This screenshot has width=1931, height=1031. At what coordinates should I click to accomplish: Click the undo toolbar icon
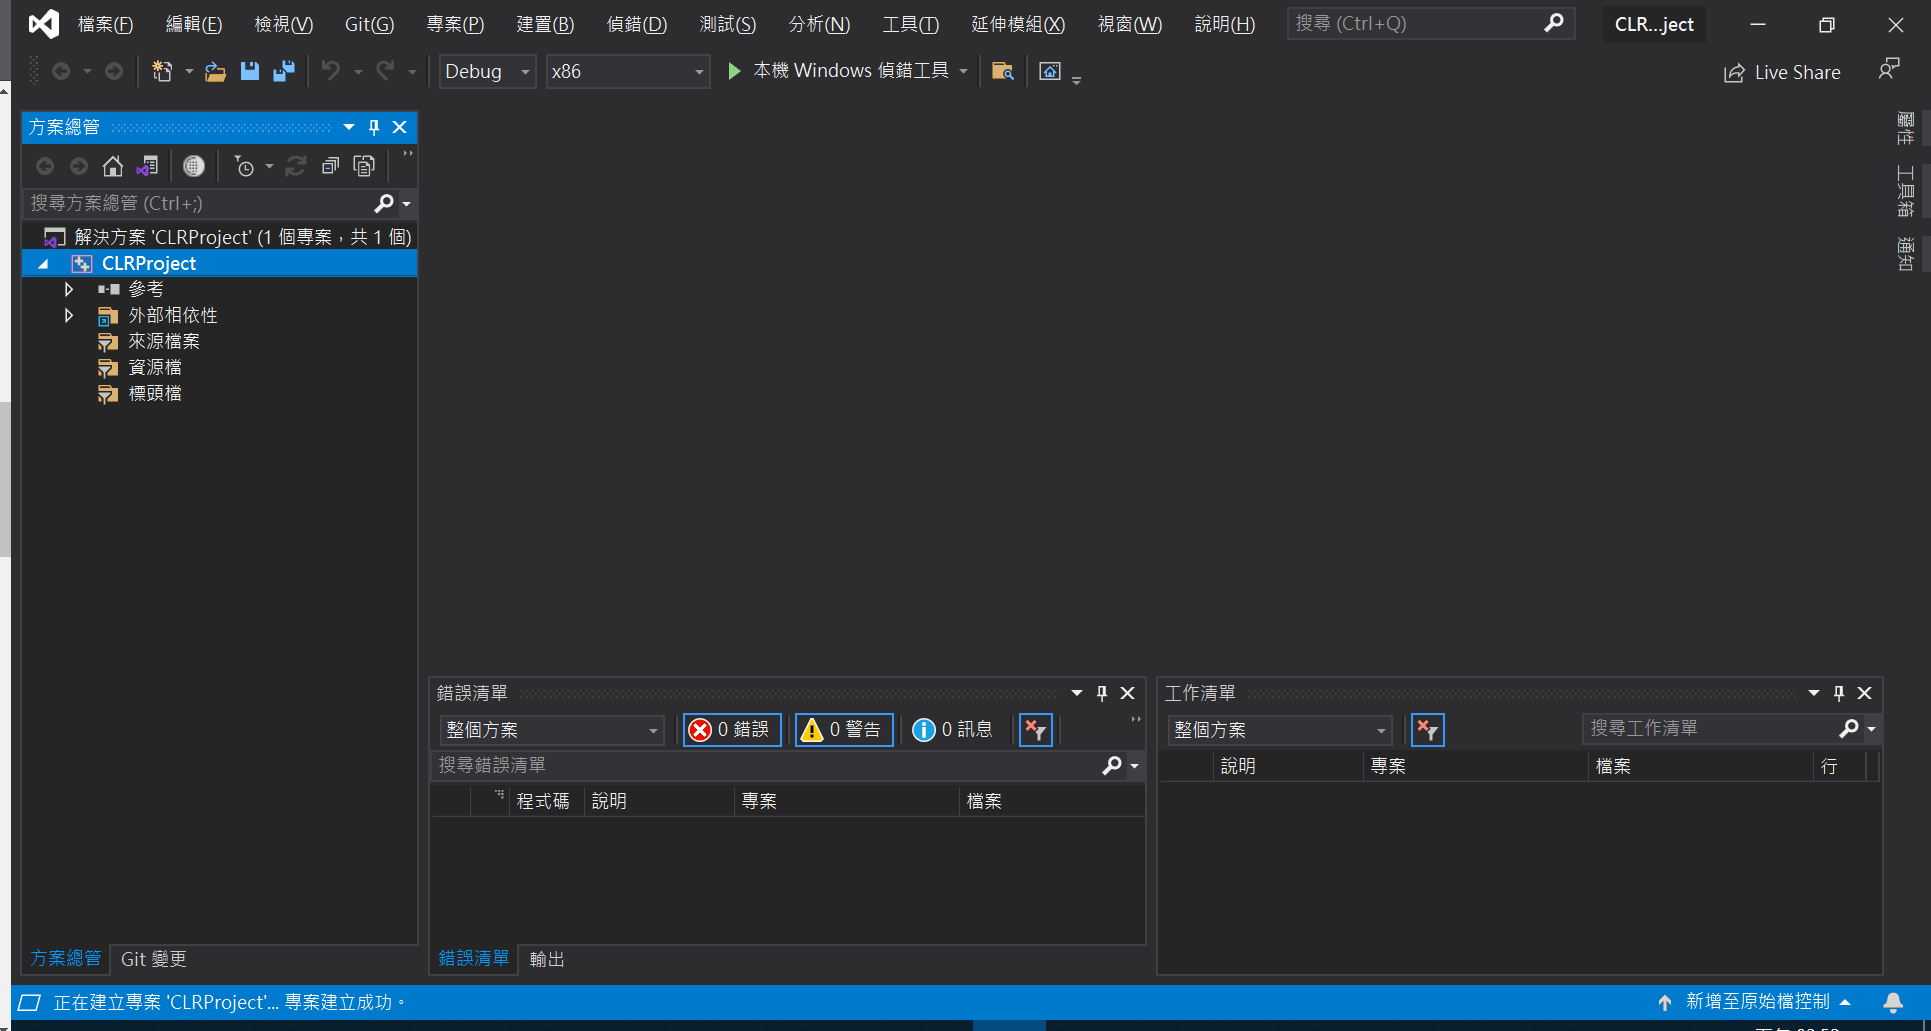tap(331, 71)
